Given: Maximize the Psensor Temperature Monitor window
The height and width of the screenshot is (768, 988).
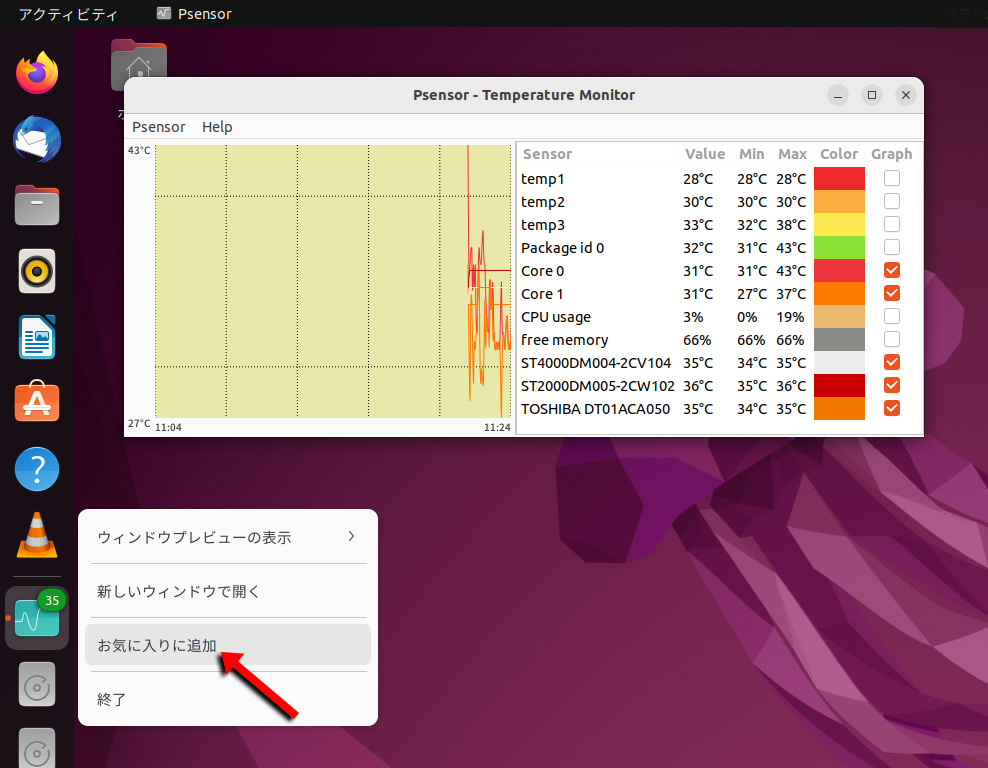Looking at the screenshot, I should tap(872, 95).
